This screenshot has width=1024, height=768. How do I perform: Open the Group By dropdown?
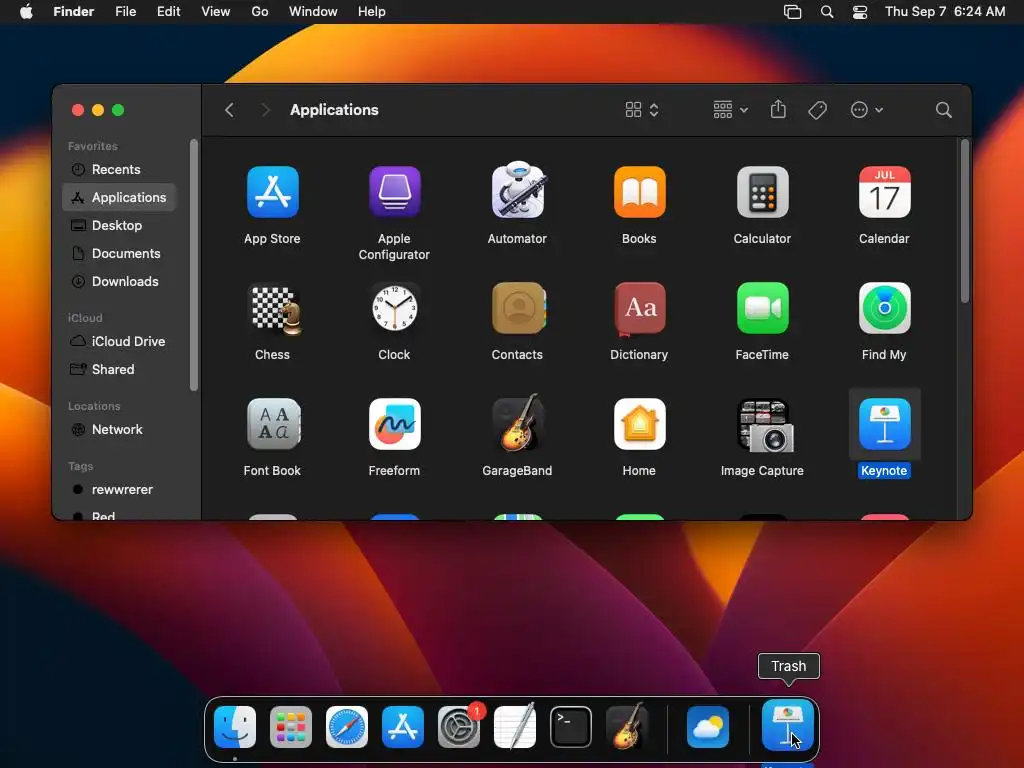pyautogui.click(x=730, y=110)
